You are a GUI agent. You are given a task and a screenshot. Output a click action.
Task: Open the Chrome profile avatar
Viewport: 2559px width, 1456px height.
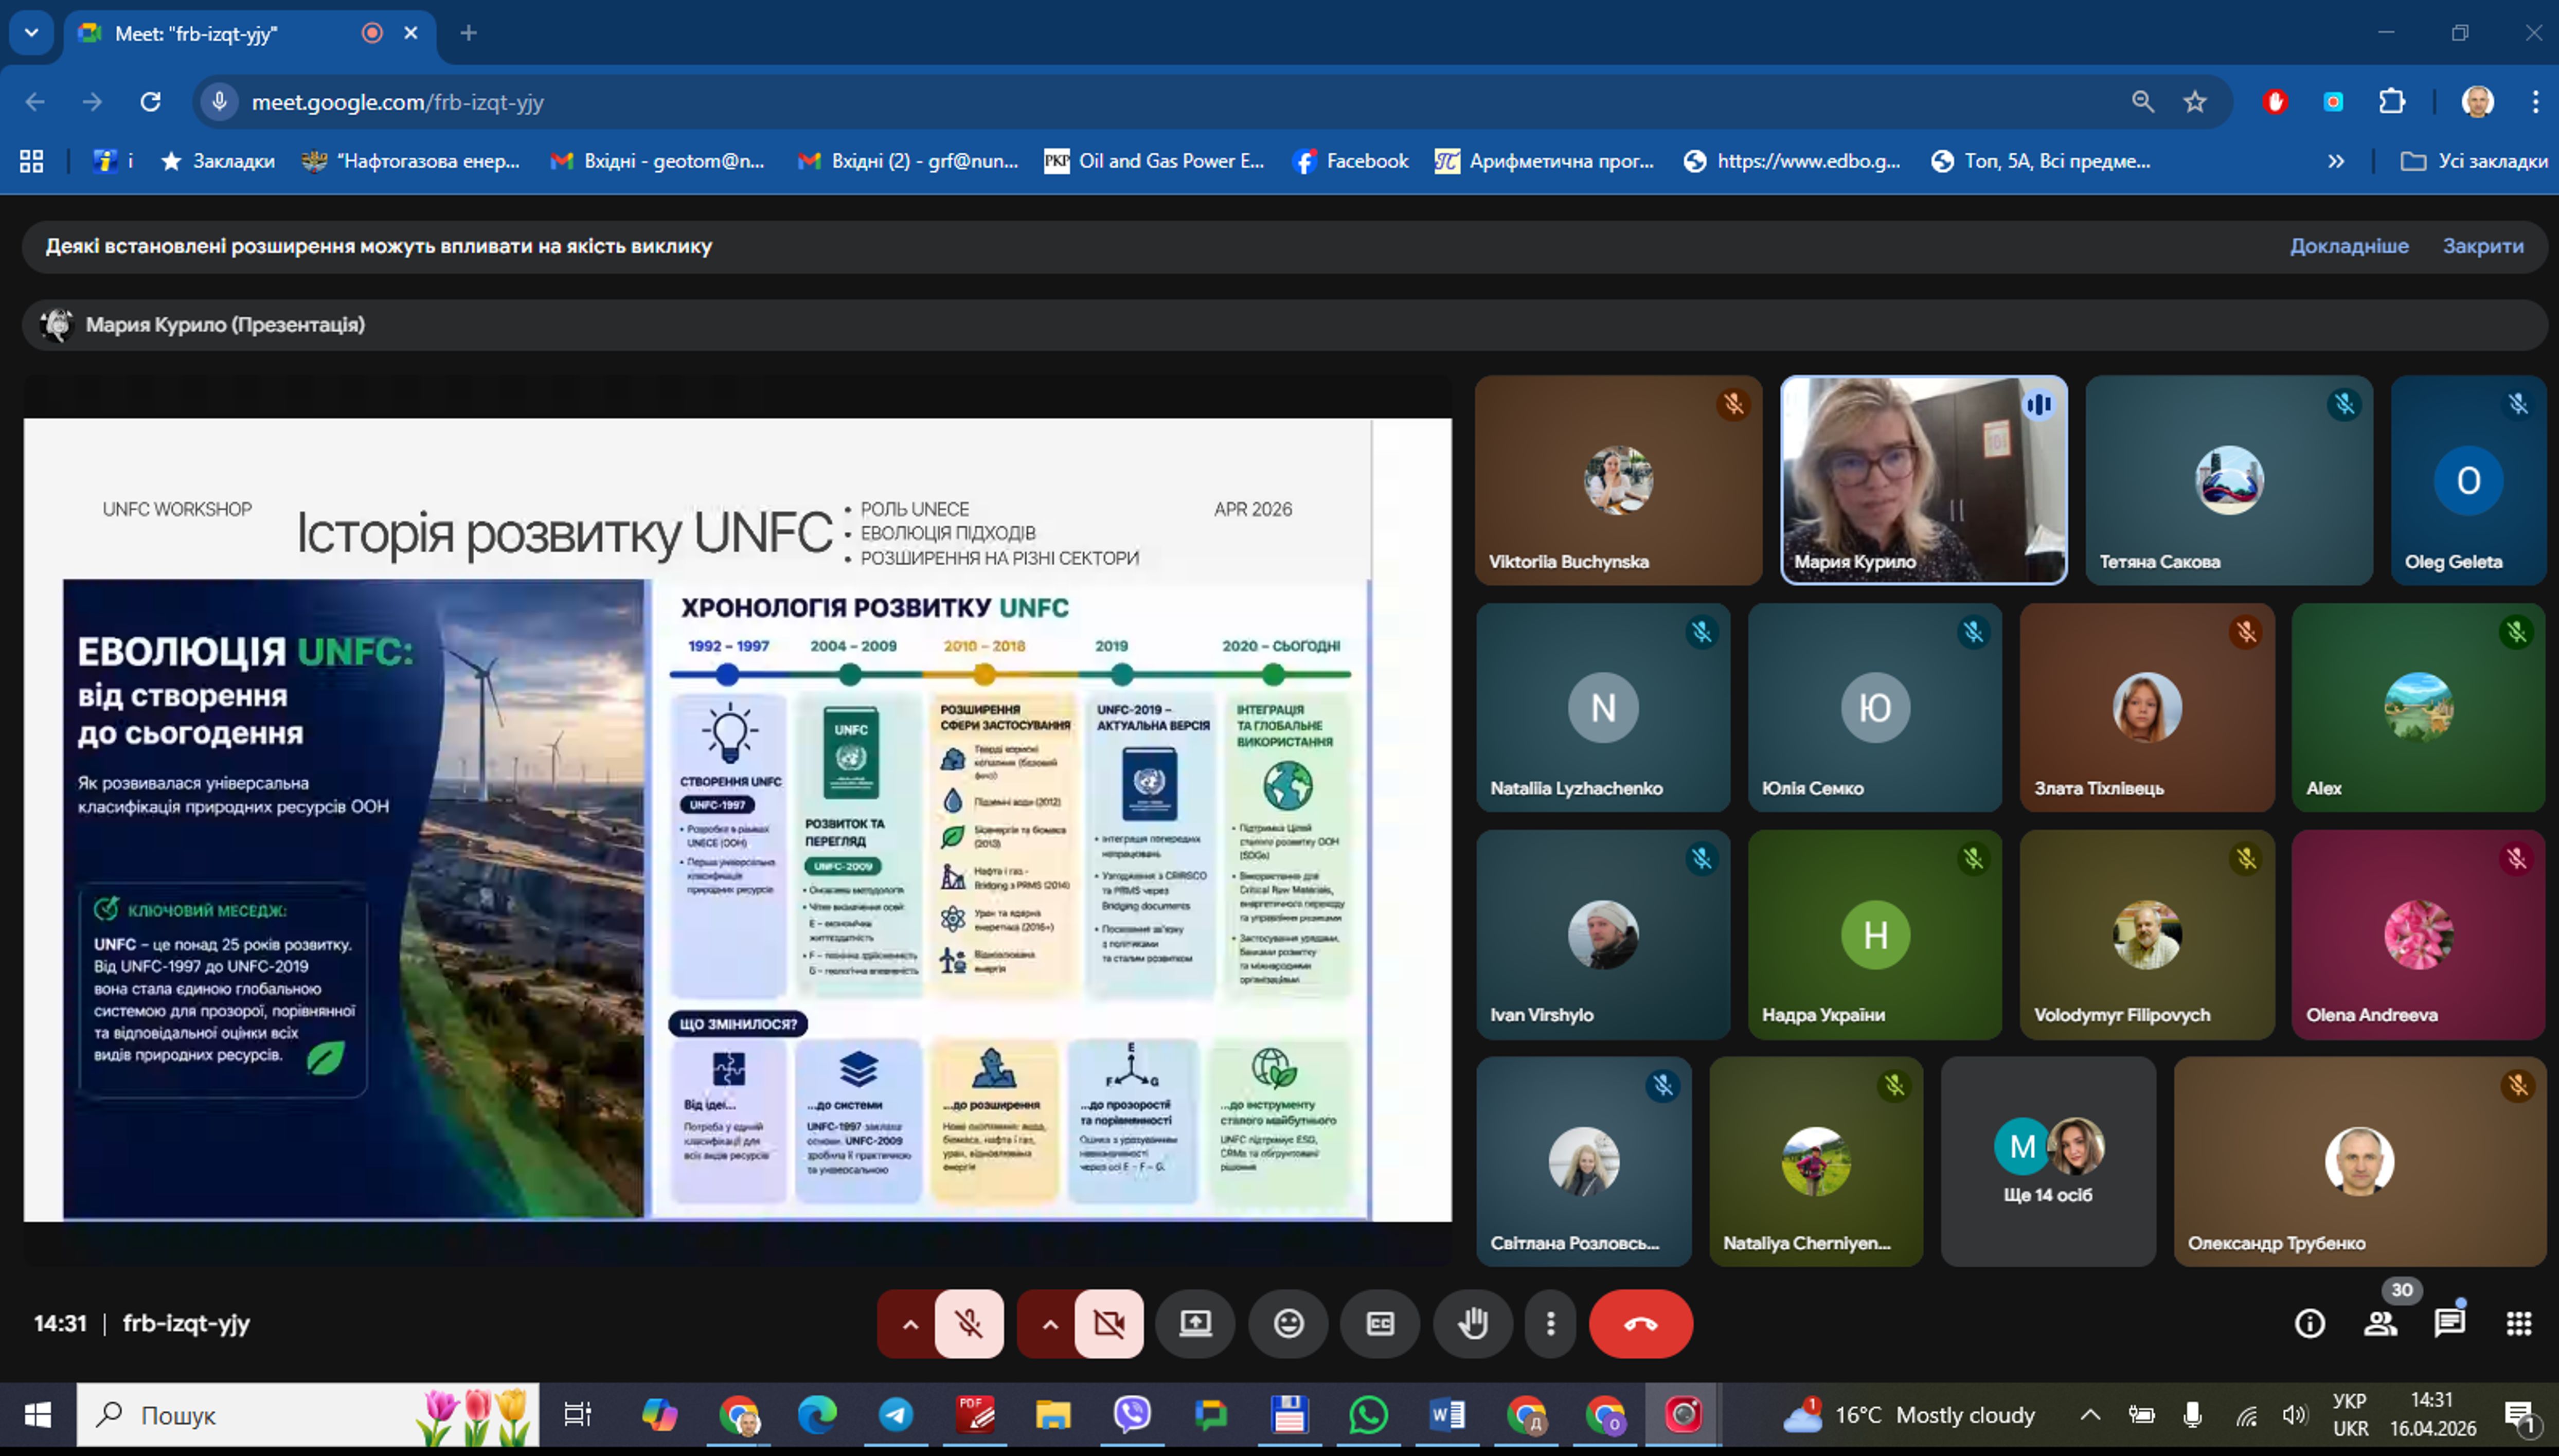point(2478,102)
